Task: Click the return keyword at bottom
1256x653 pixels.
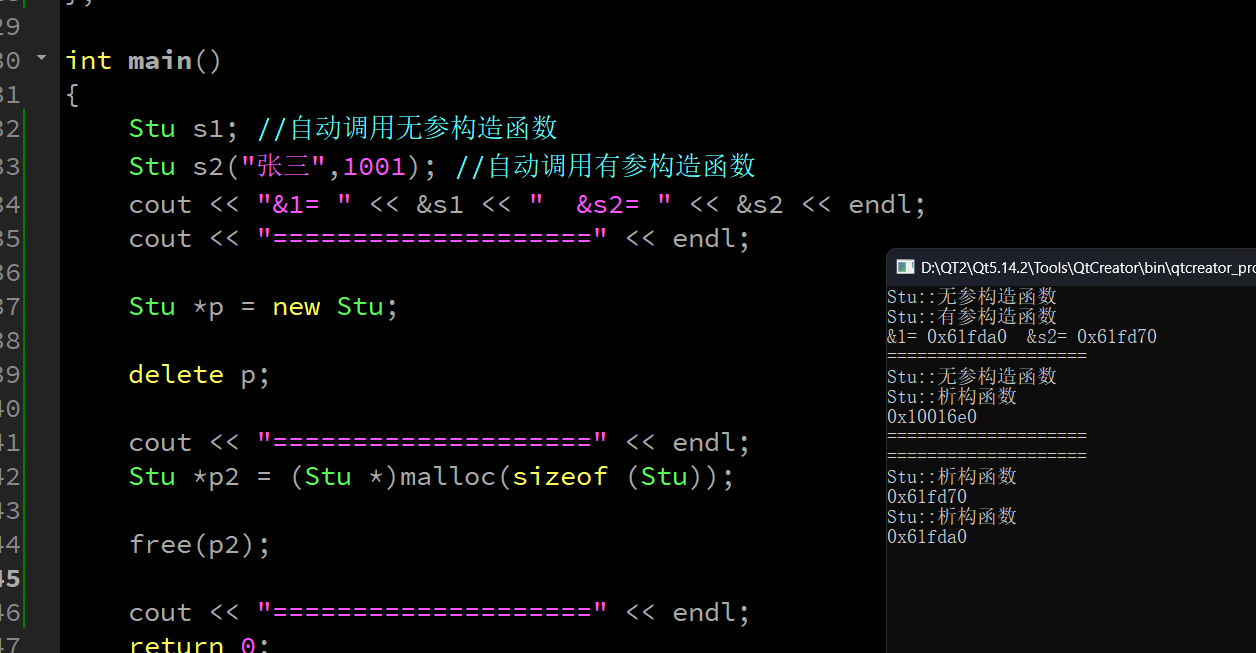Action: (176, 645)
